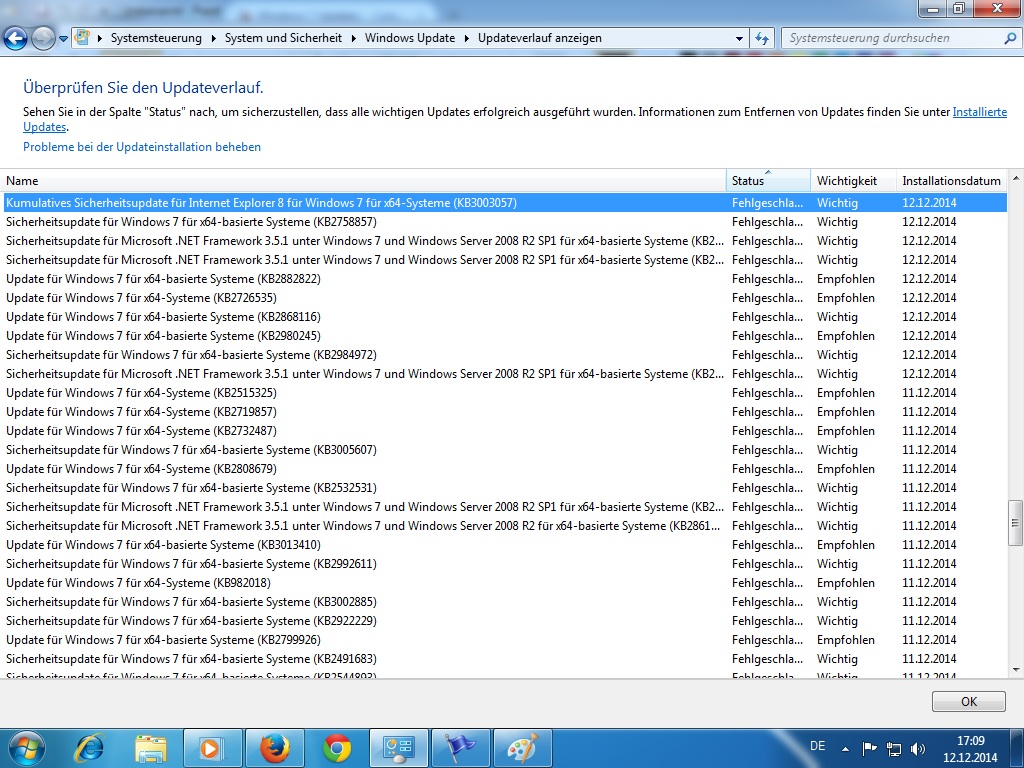Select Update KB2732487 row

[x=505, y=431]
